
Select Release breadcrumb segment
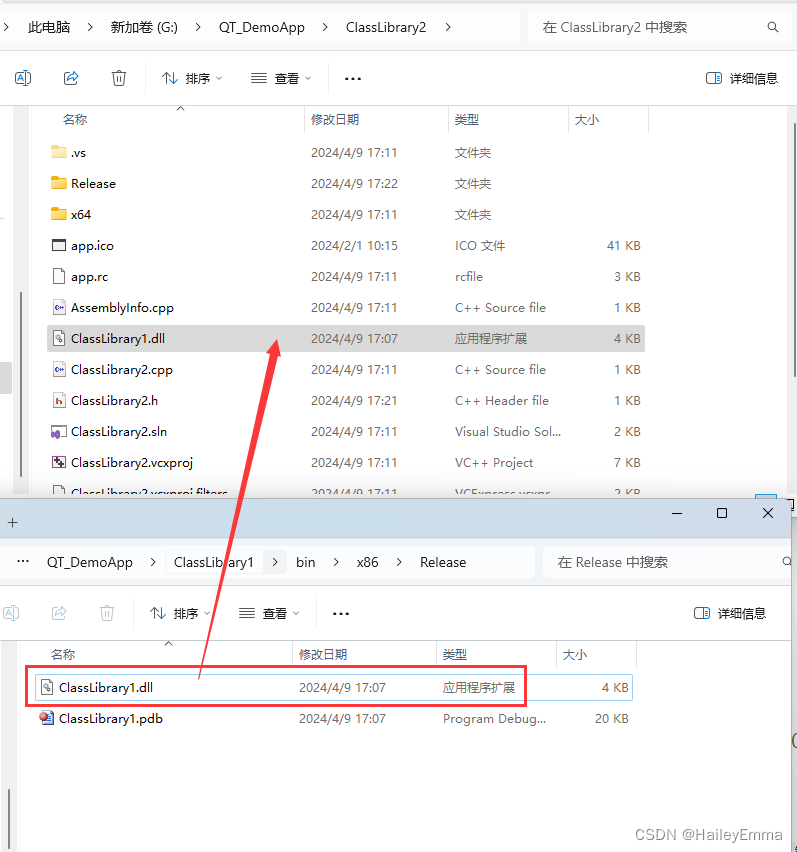point(443,562)
